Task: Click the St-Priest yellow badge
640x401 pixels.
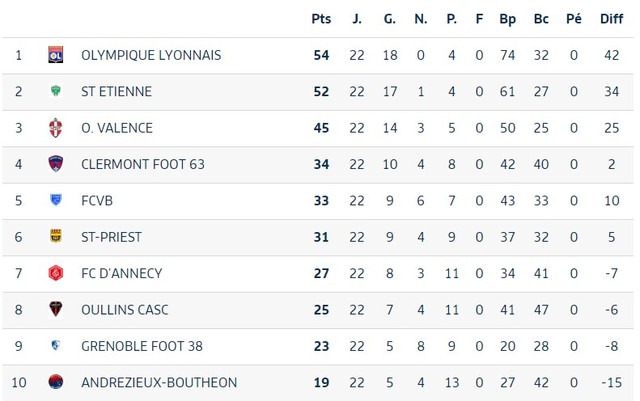Action: [56, 236]
